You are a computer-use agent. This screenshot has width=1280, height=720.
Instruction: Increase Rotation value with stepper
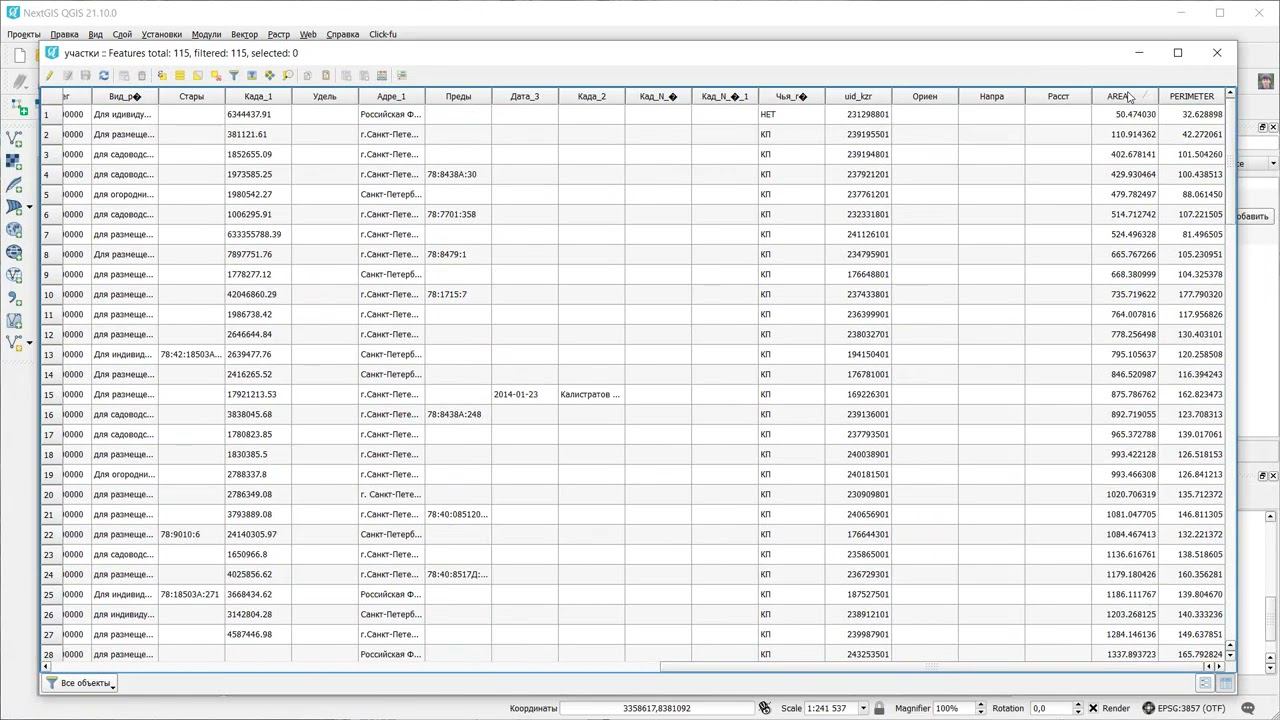(x=1078, y=704)
